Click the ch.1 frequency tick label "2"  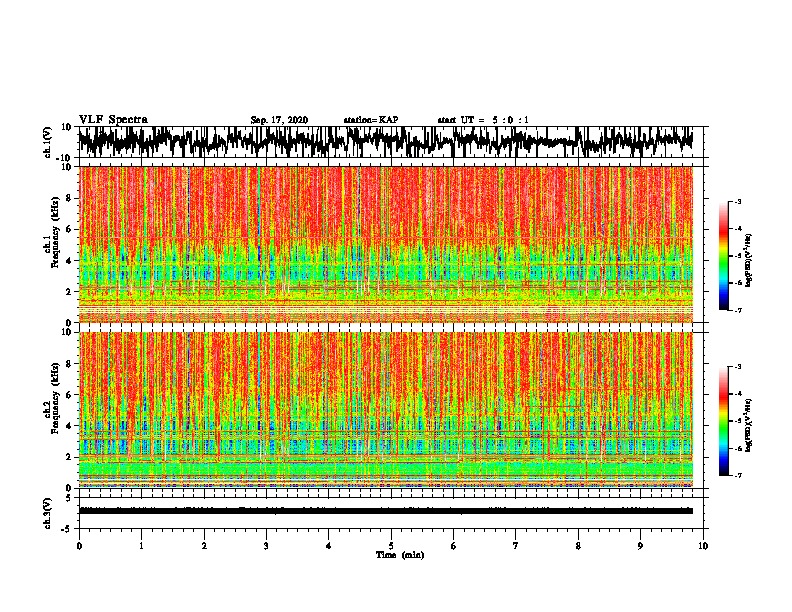pos(69,292)
